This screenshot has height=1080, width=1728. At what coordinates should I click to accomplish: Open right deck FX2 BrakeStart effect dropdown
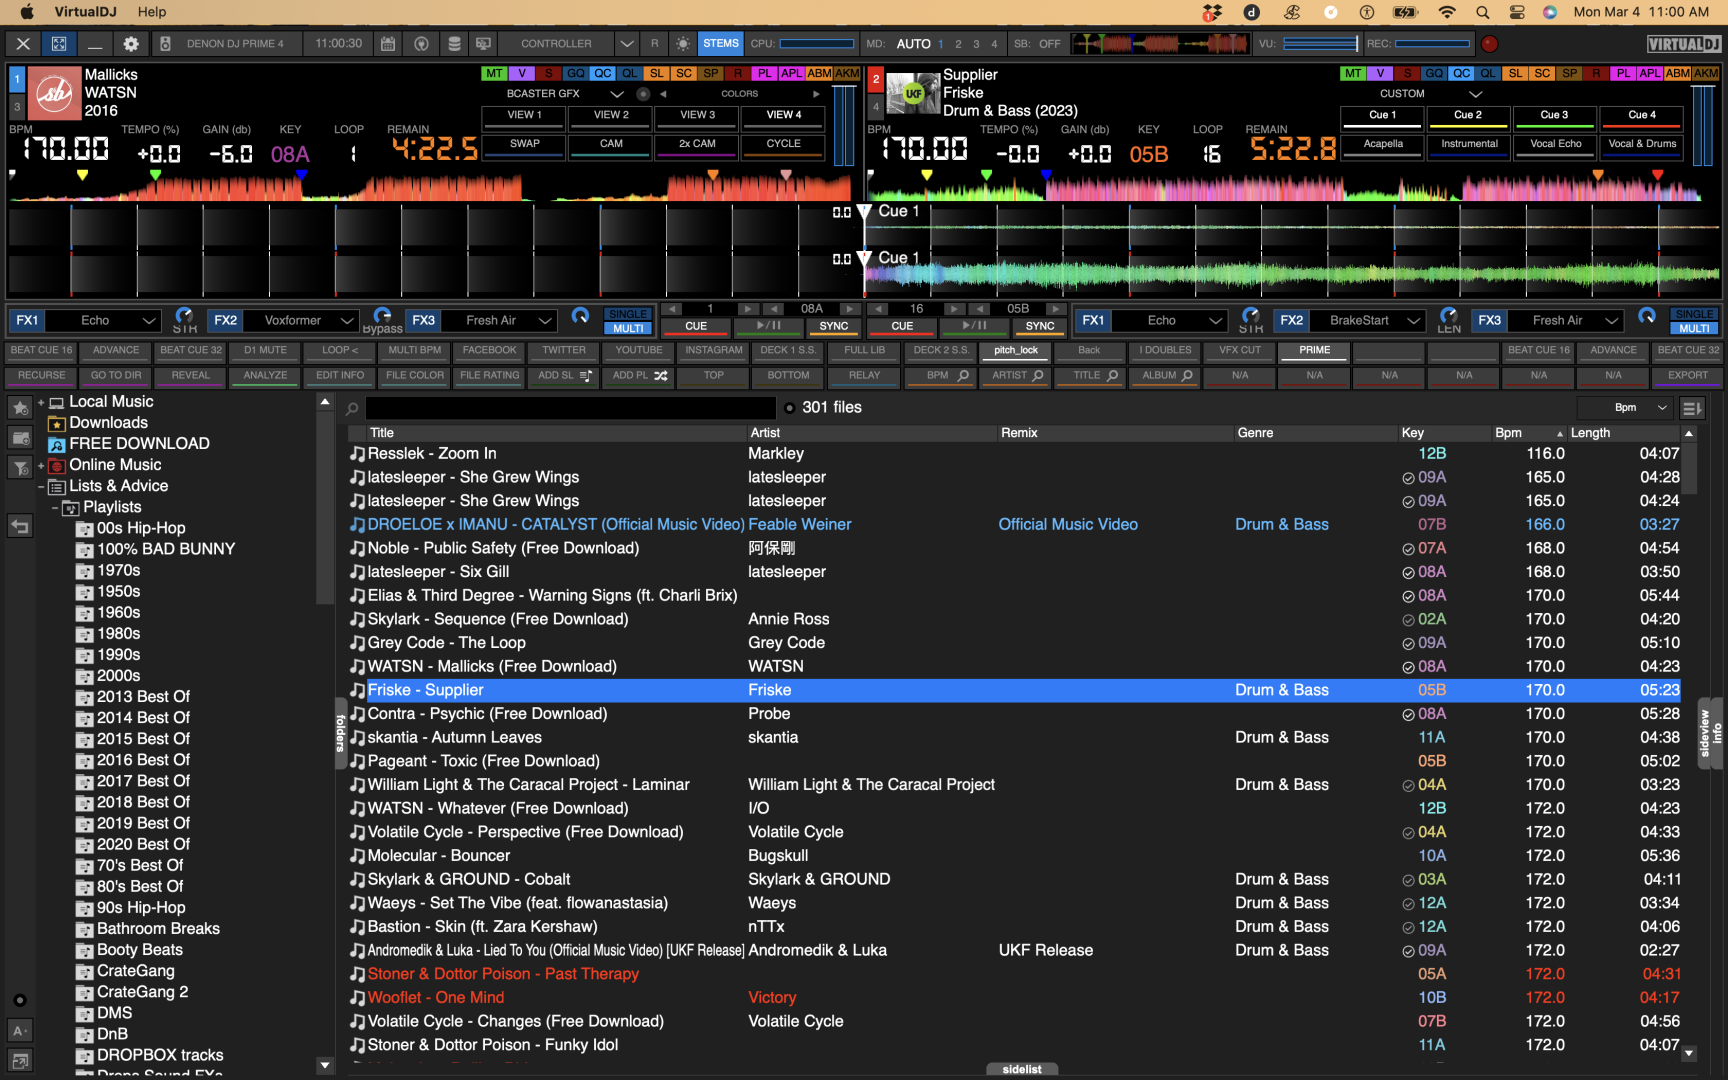pos(1413,321)
